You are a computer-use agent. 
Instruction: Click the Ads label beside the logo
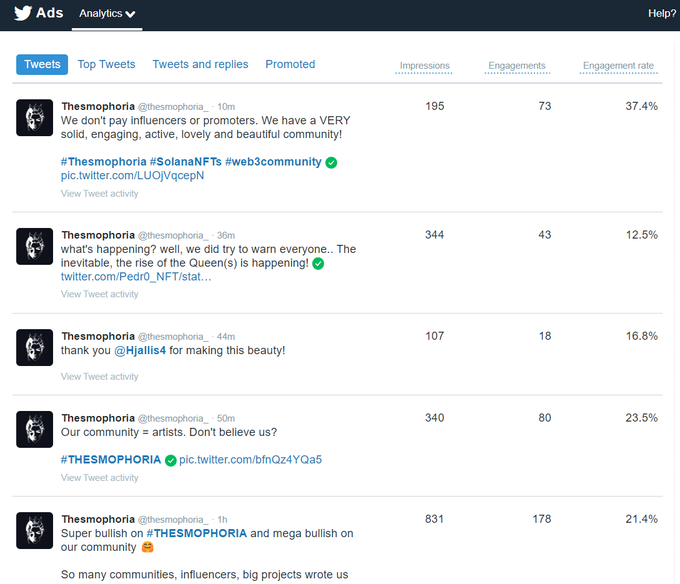tap(49, 13)
